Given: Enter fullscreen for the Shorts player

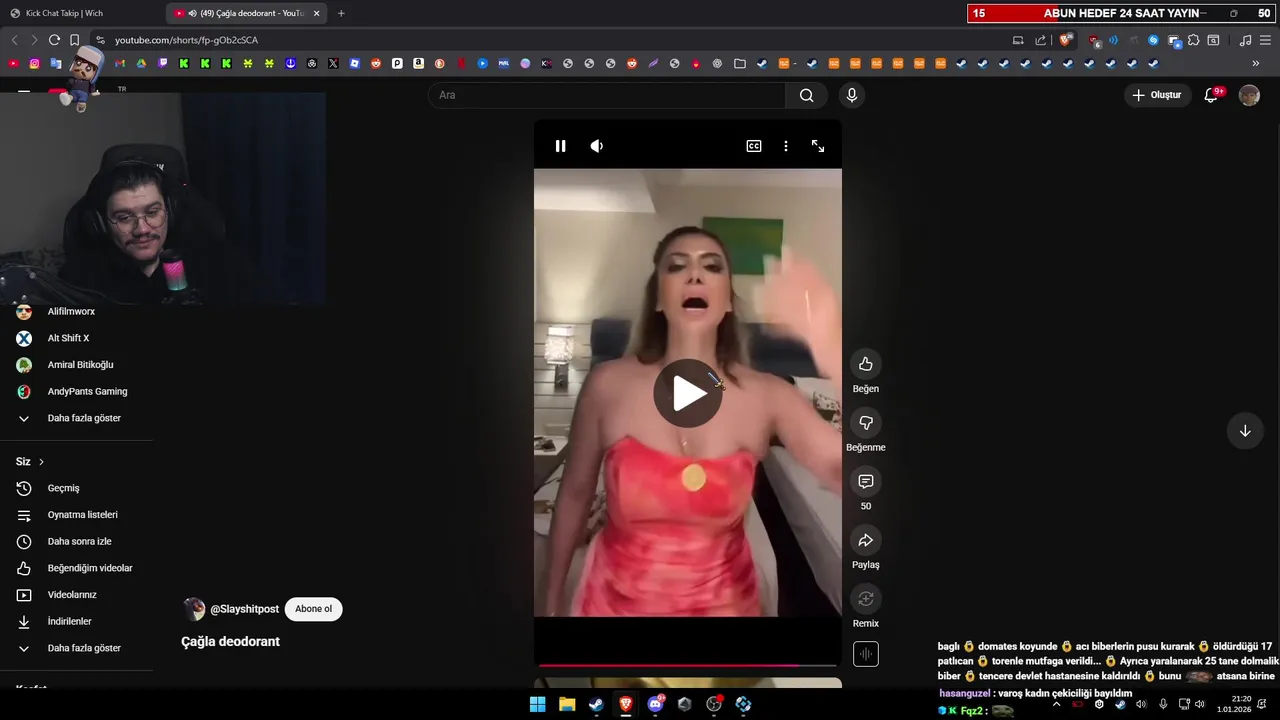Looking at the screenshot, I should coord(818,146).
